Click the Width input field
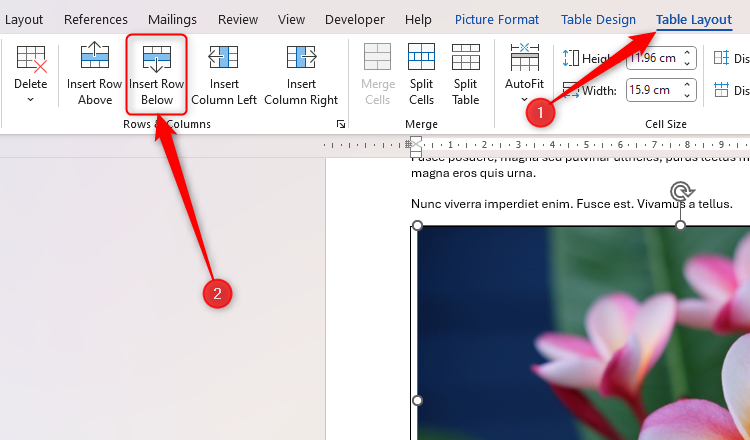The image size is (750, 440). (651, 92)
